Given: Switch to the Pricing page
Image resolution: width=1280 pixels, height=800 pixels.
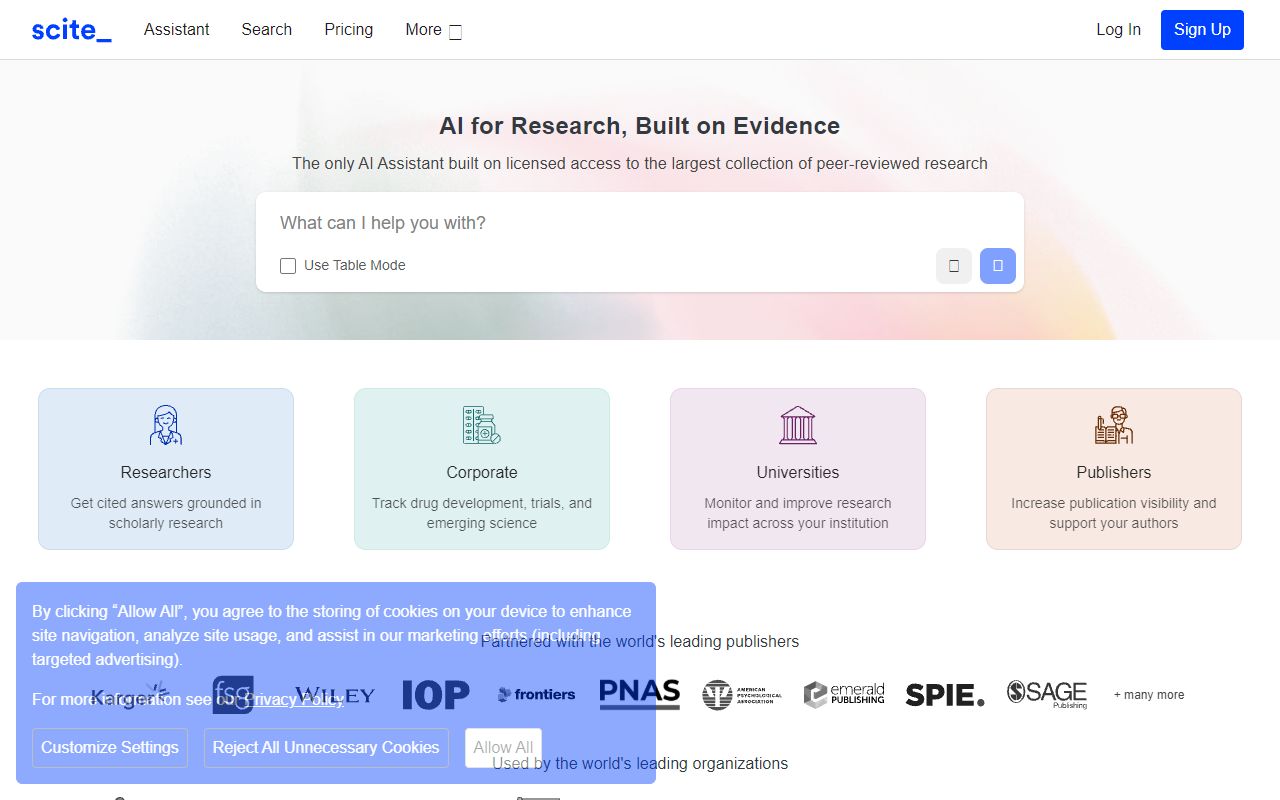Looking at the screenshot, I should (x=348, y=30).
